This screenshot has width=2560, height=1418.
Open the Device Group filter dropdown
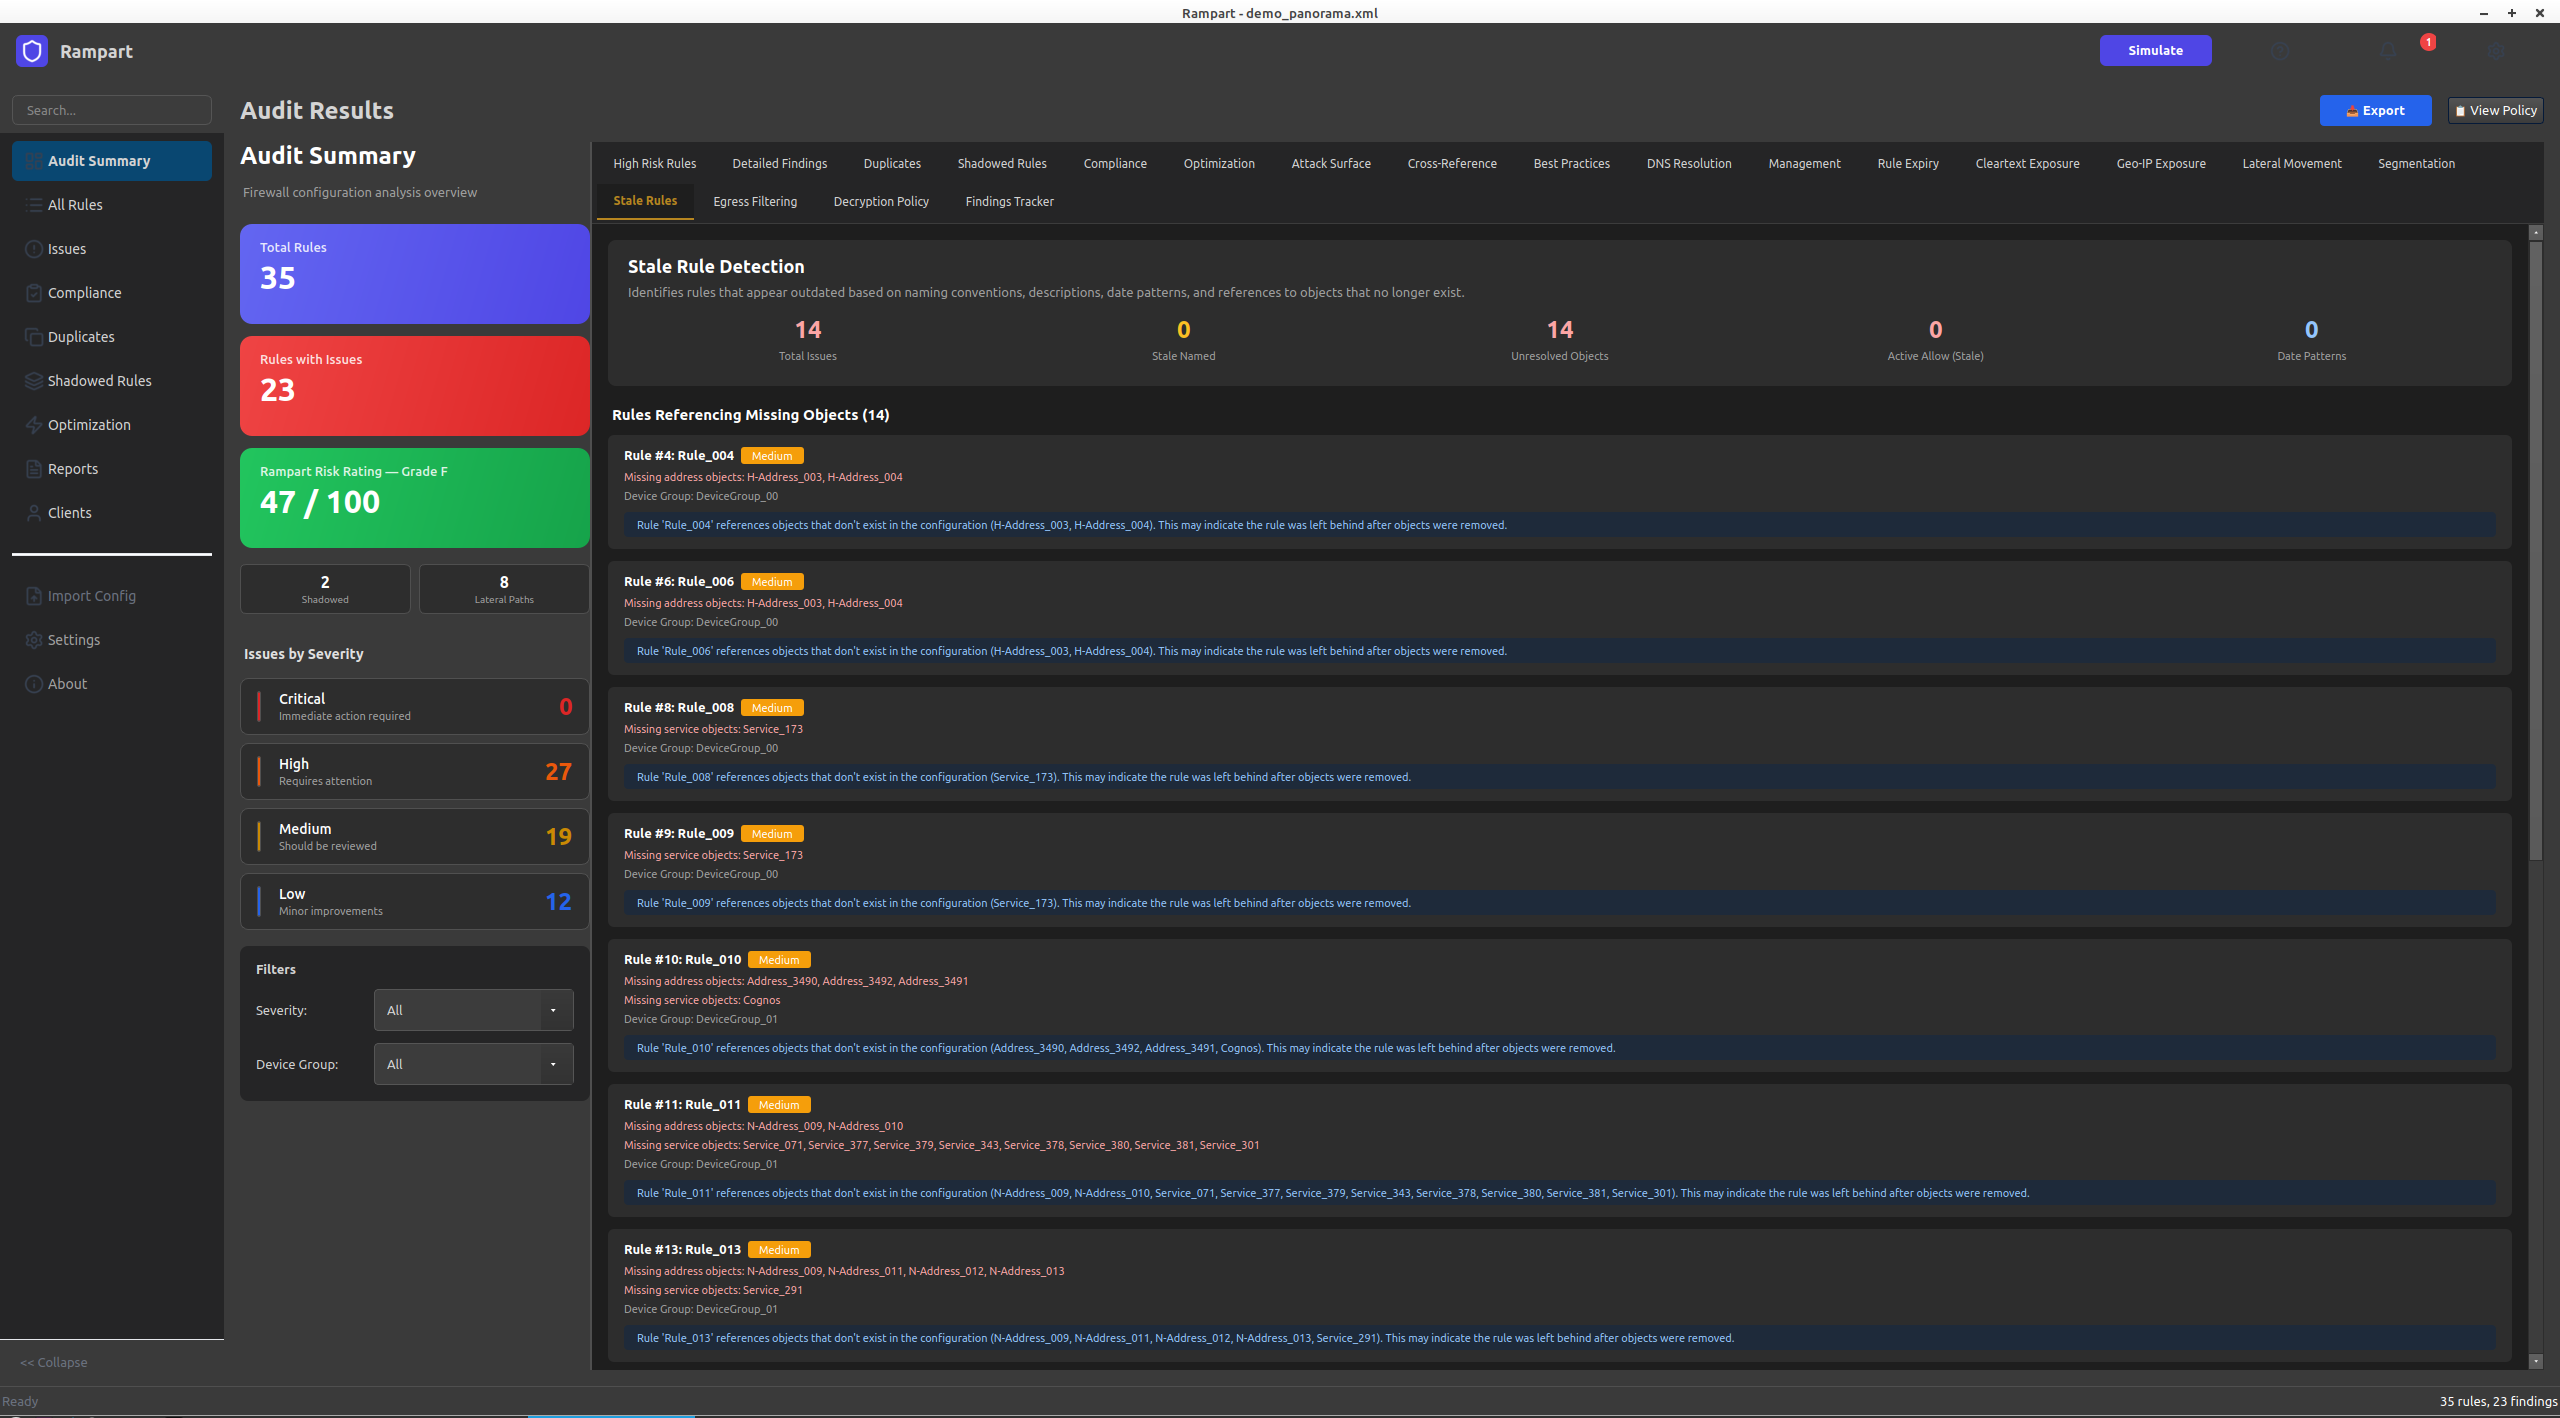point(473,1064)
